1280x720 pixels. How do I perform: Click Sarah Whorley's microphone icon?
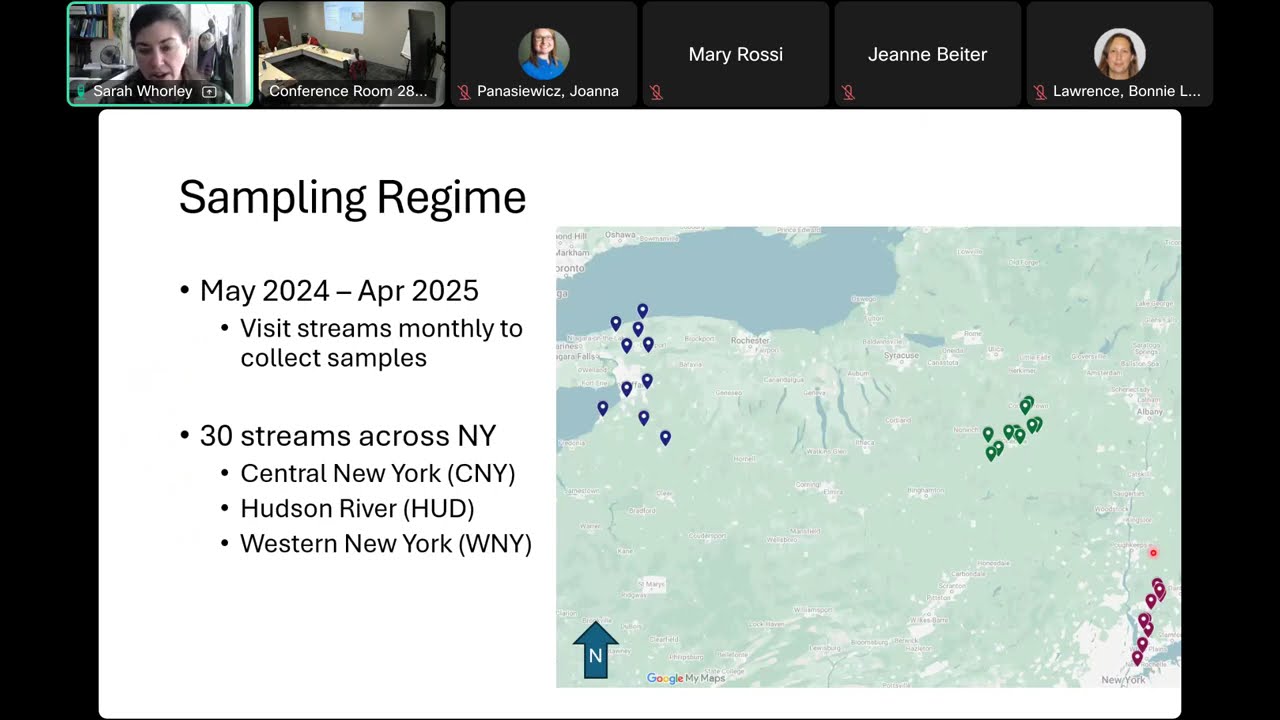click(x=82, y=91)
